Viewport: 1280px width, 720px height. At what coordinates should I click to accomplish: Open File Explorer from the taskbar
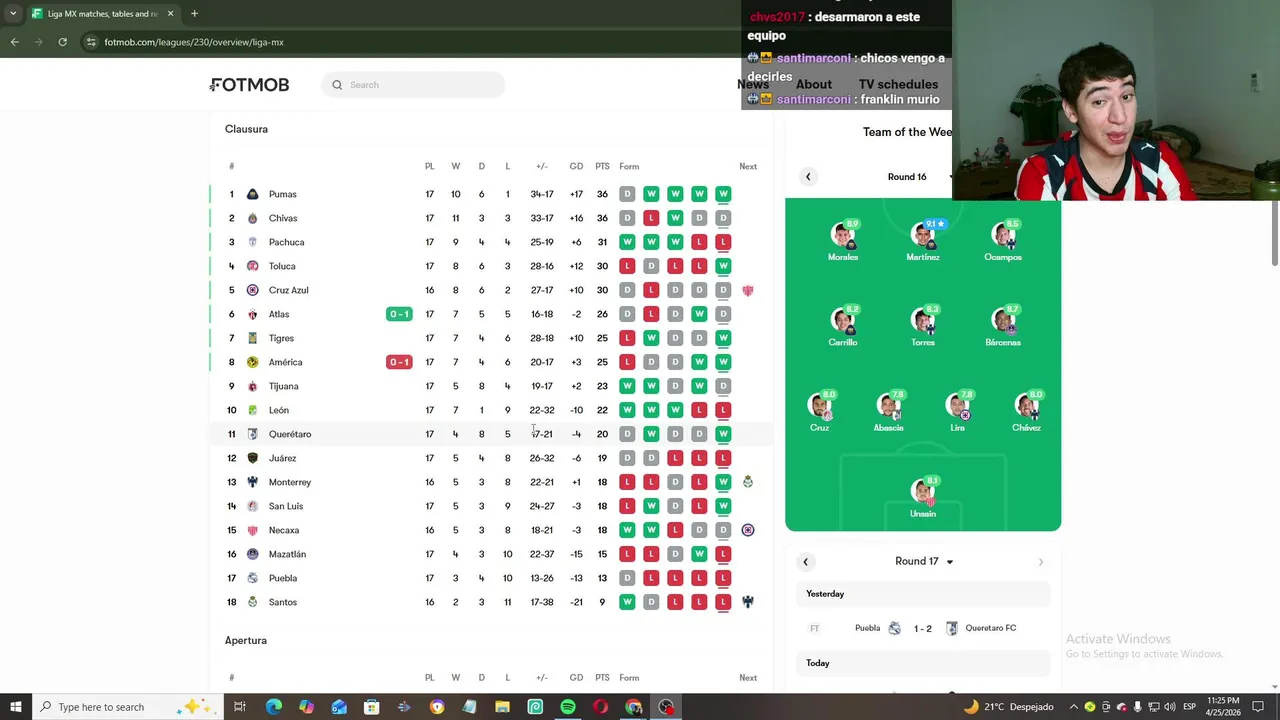coord(502,707)
